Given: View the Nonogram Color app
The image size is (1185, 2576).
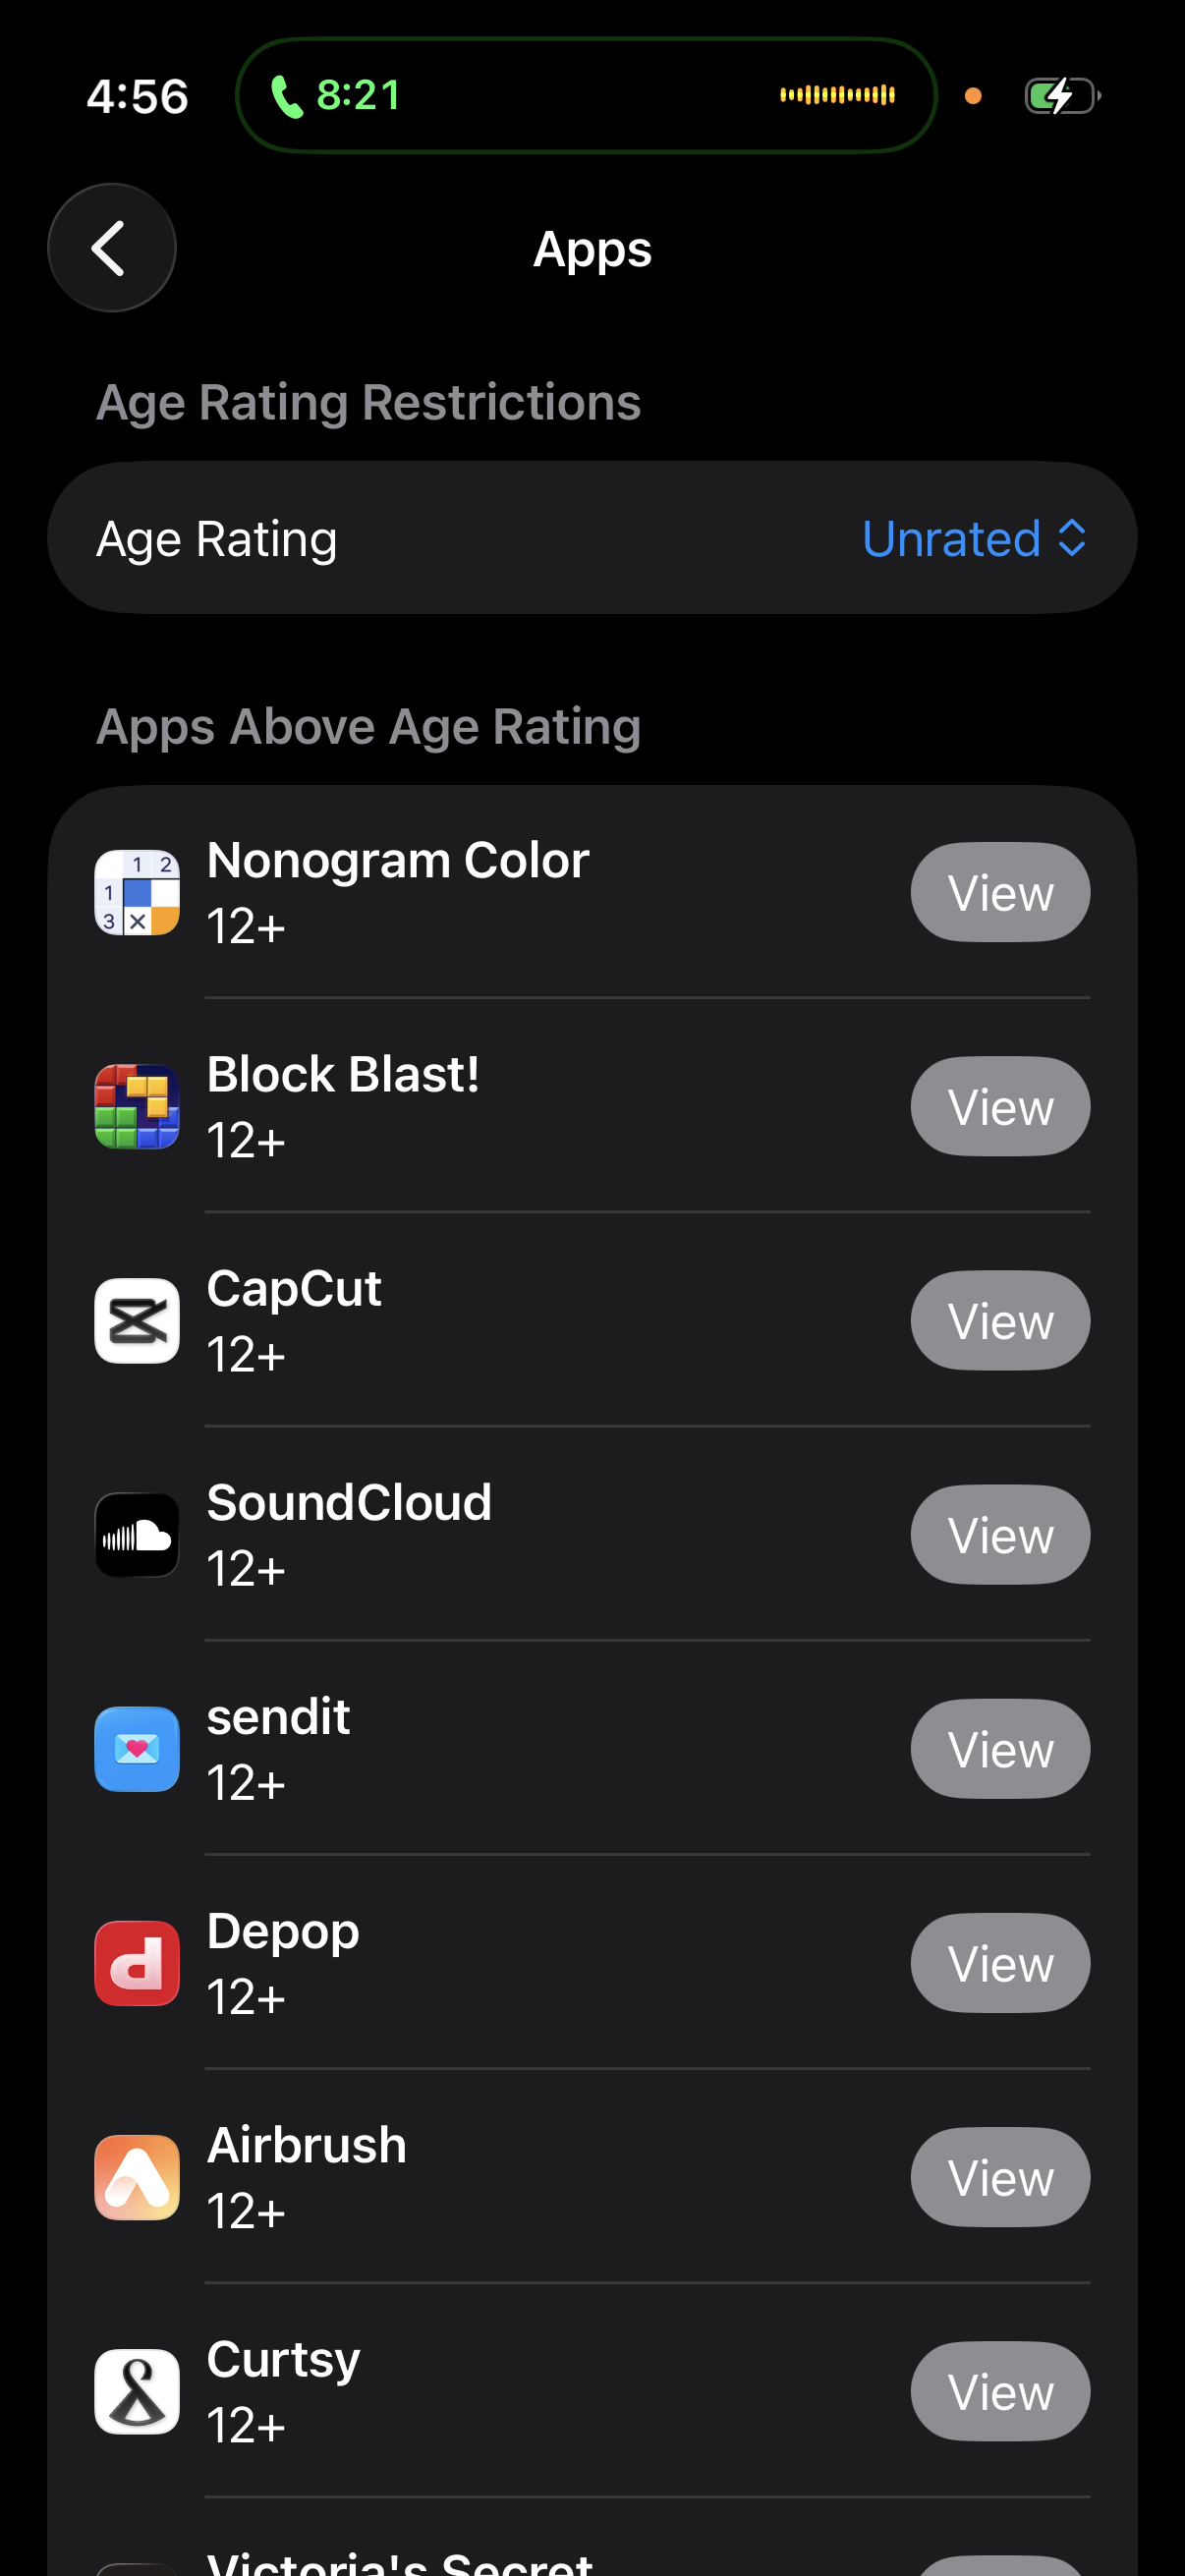Looking at the screenshot, I should pos(999,892).
